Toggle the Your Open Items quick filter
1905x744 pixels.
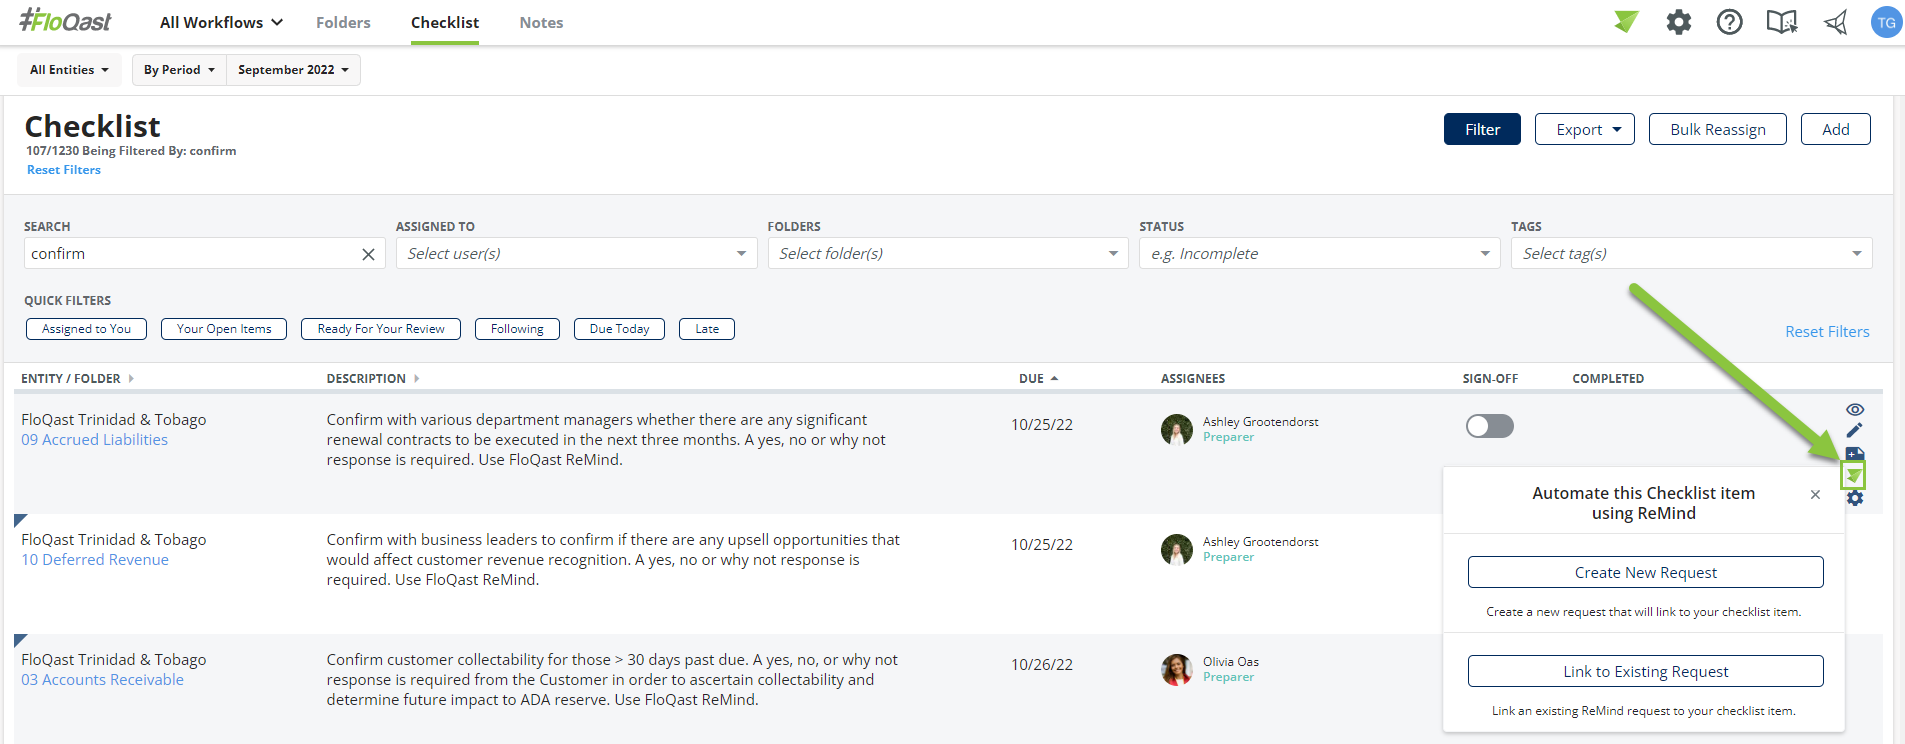pos(224,329)
